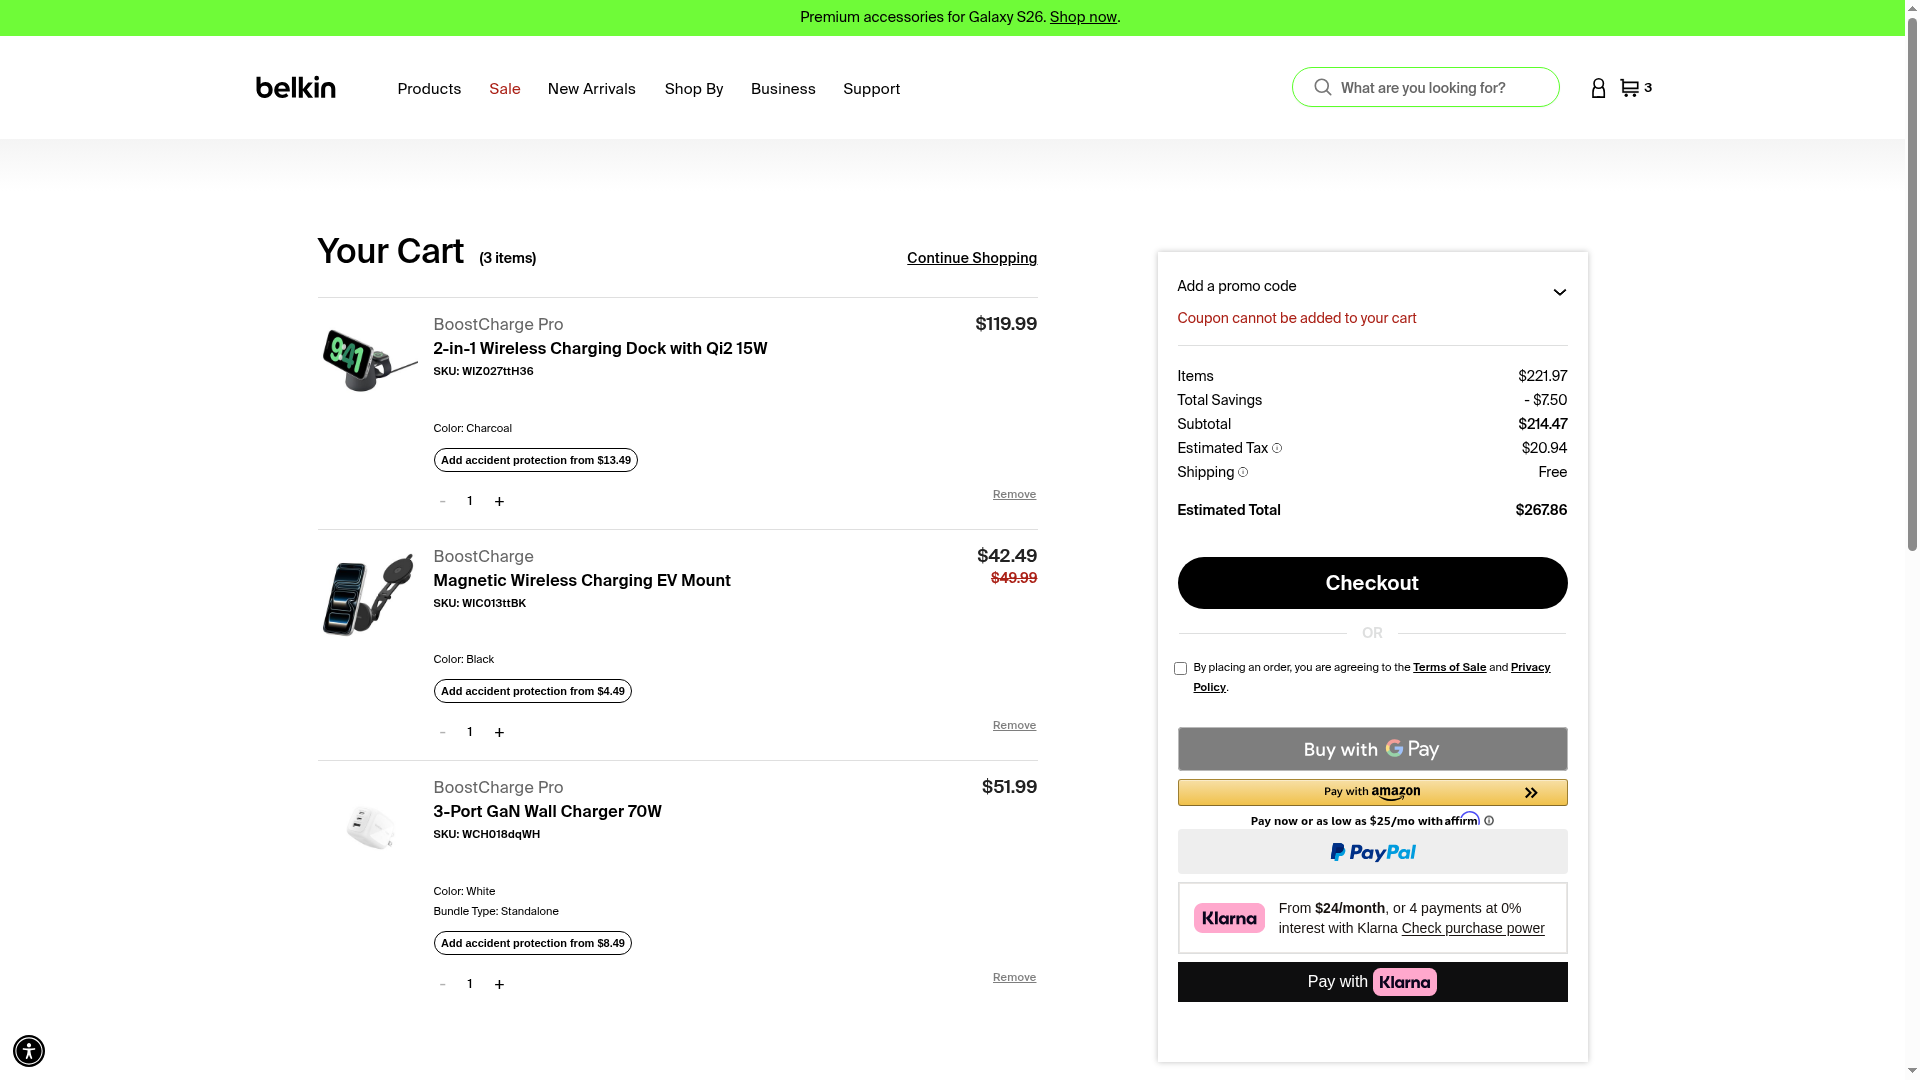Click Check purchase power Klarna link

click(1473, 928)
